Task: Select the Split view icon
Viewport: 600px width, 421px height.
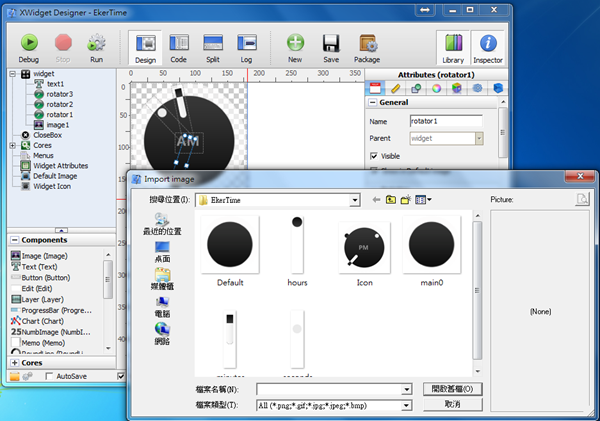Action: tap(213, 43)
